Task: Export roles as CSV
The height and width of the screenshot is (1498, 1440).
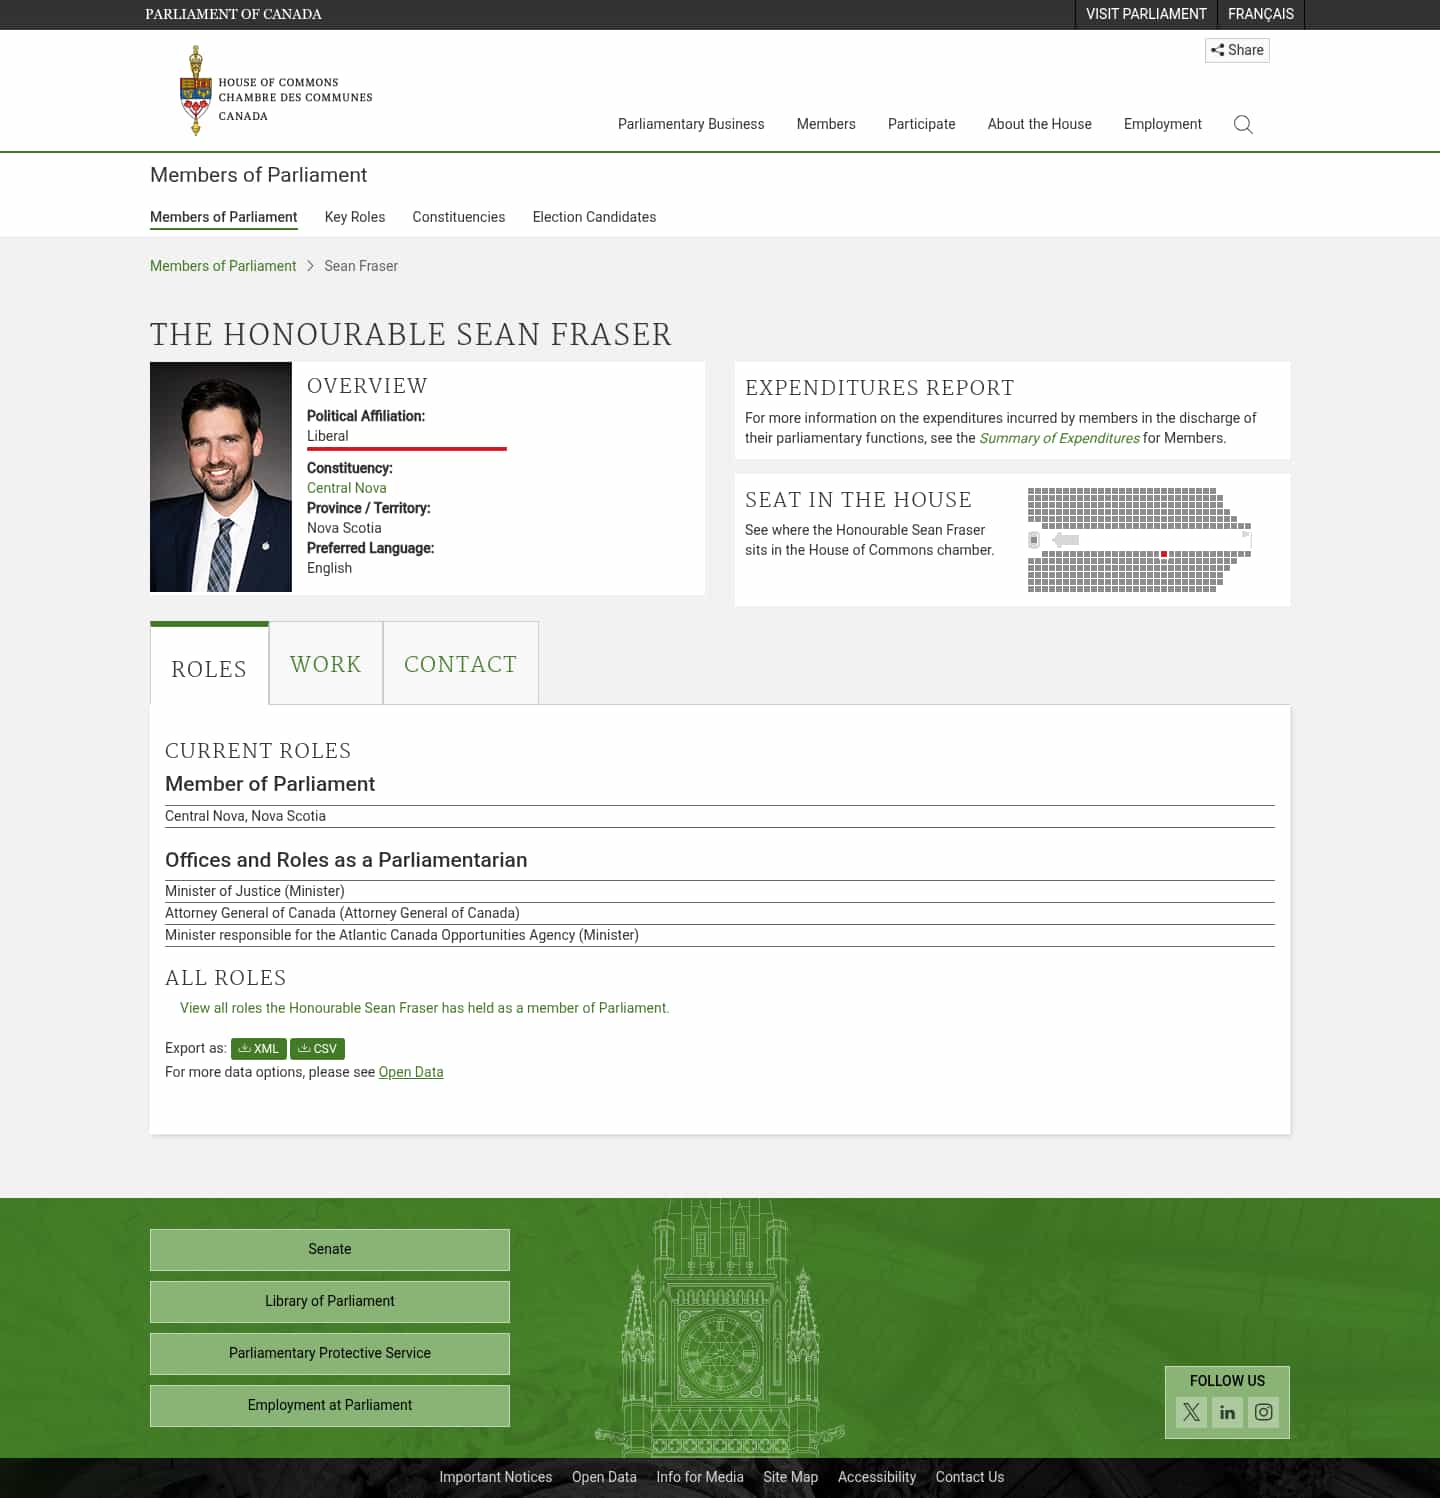Action: [x=317, y=1048]
